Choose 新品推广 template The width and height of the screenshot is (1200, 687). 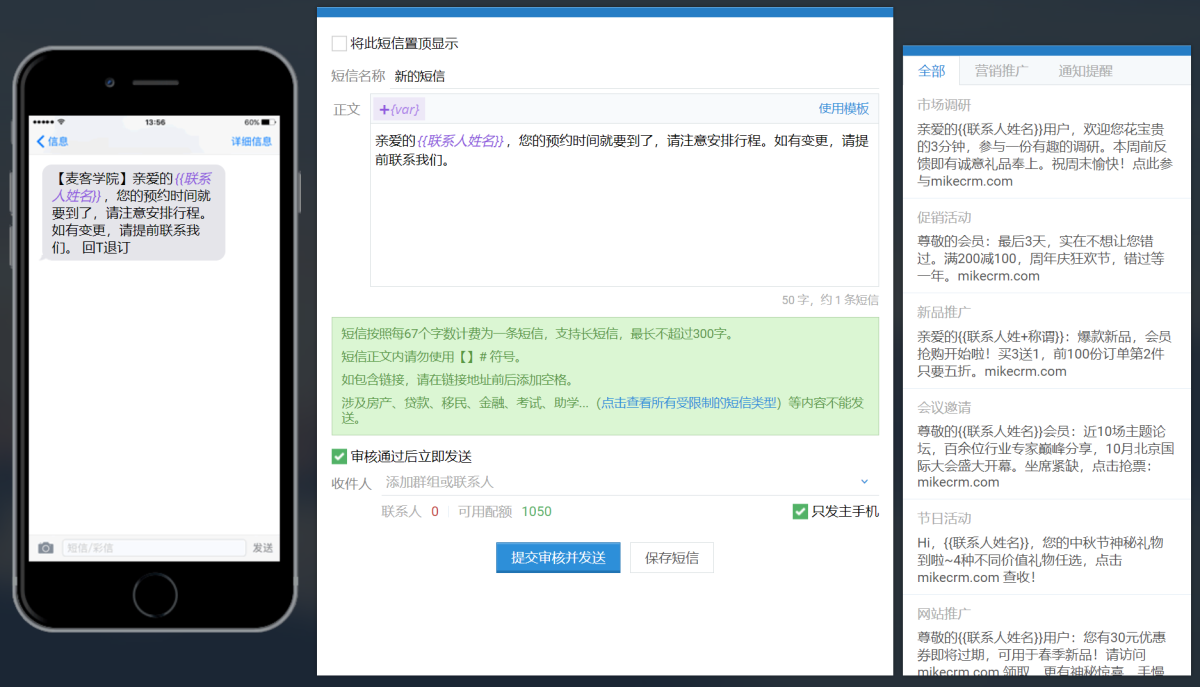[x=1046, y=341]
